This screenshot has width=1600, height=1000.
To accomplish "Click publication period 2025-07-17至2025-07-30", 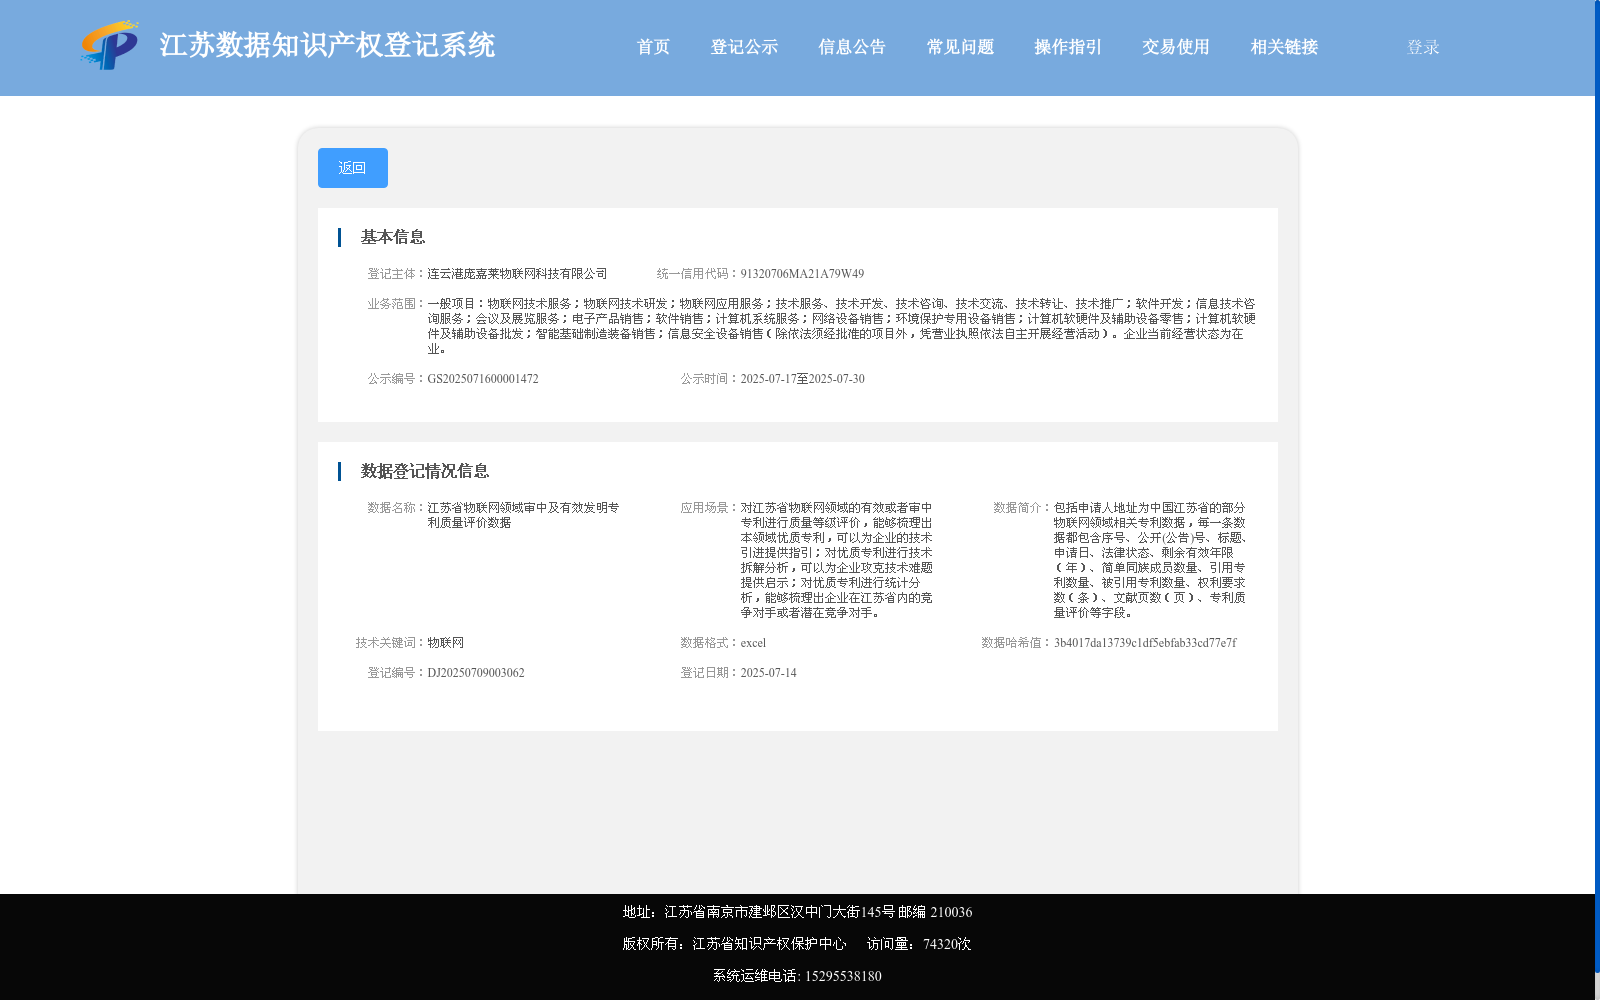I will (802, 379).
